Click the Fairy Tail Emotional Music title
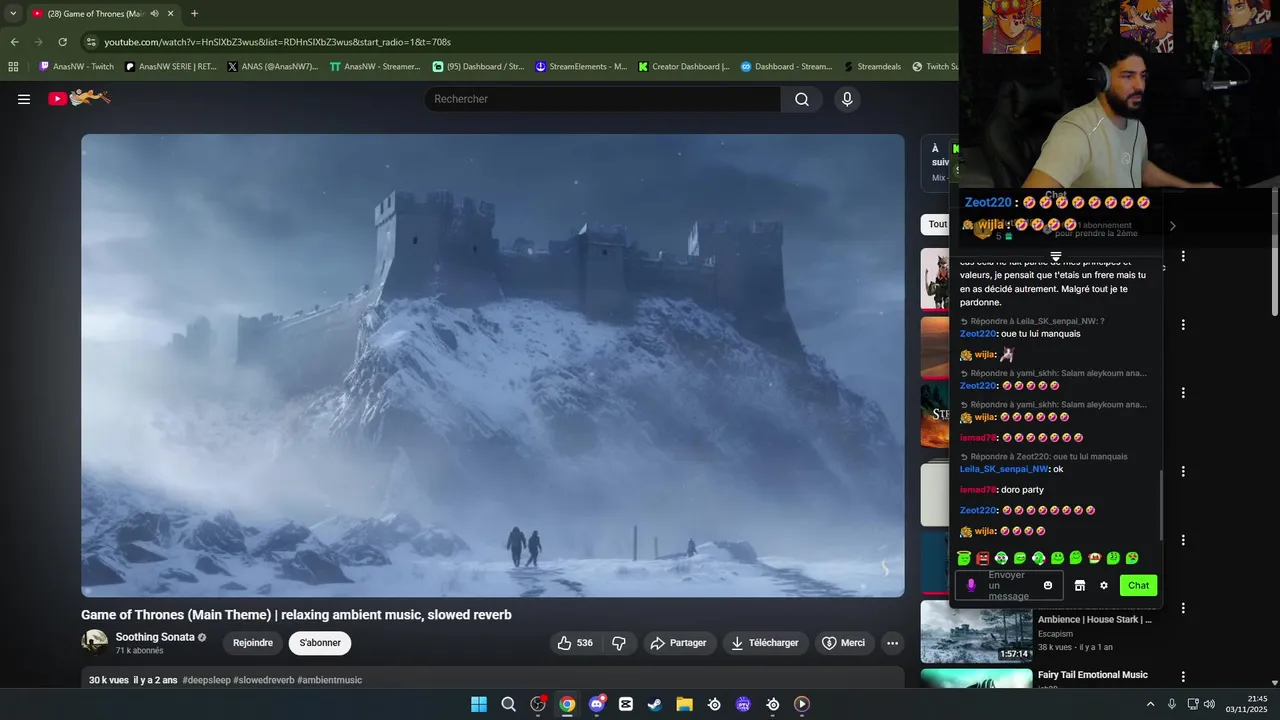Screen dimensions: 1280x720 click(x=1093, y=675)
